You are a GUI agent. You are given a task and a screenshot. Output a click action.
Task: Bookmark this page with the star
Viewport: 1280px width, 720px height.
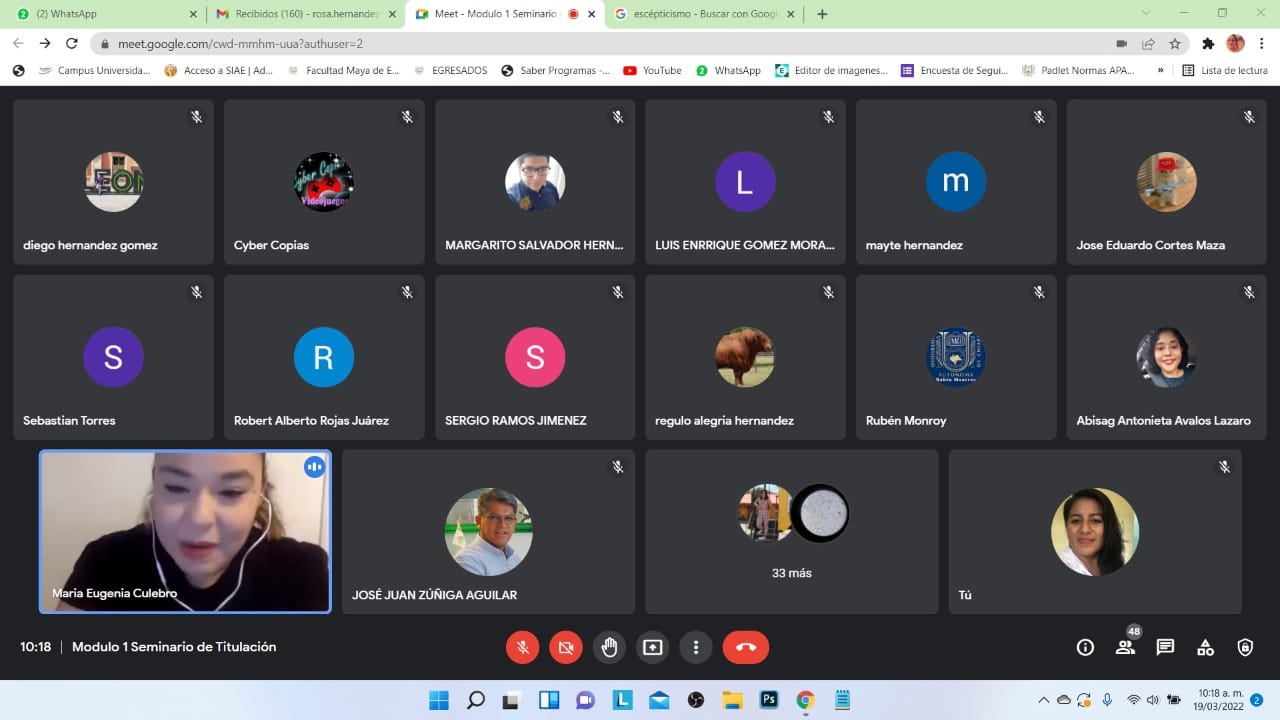coord(1175,44)
